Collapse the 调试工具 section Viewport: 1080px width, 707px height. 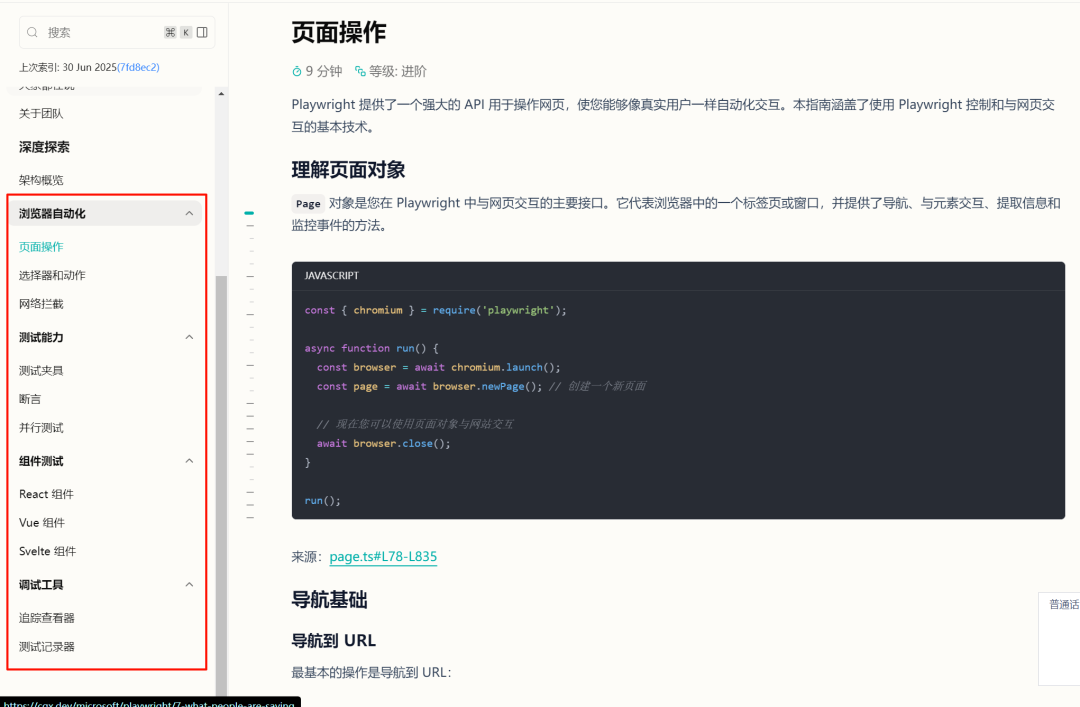[189, 584]
